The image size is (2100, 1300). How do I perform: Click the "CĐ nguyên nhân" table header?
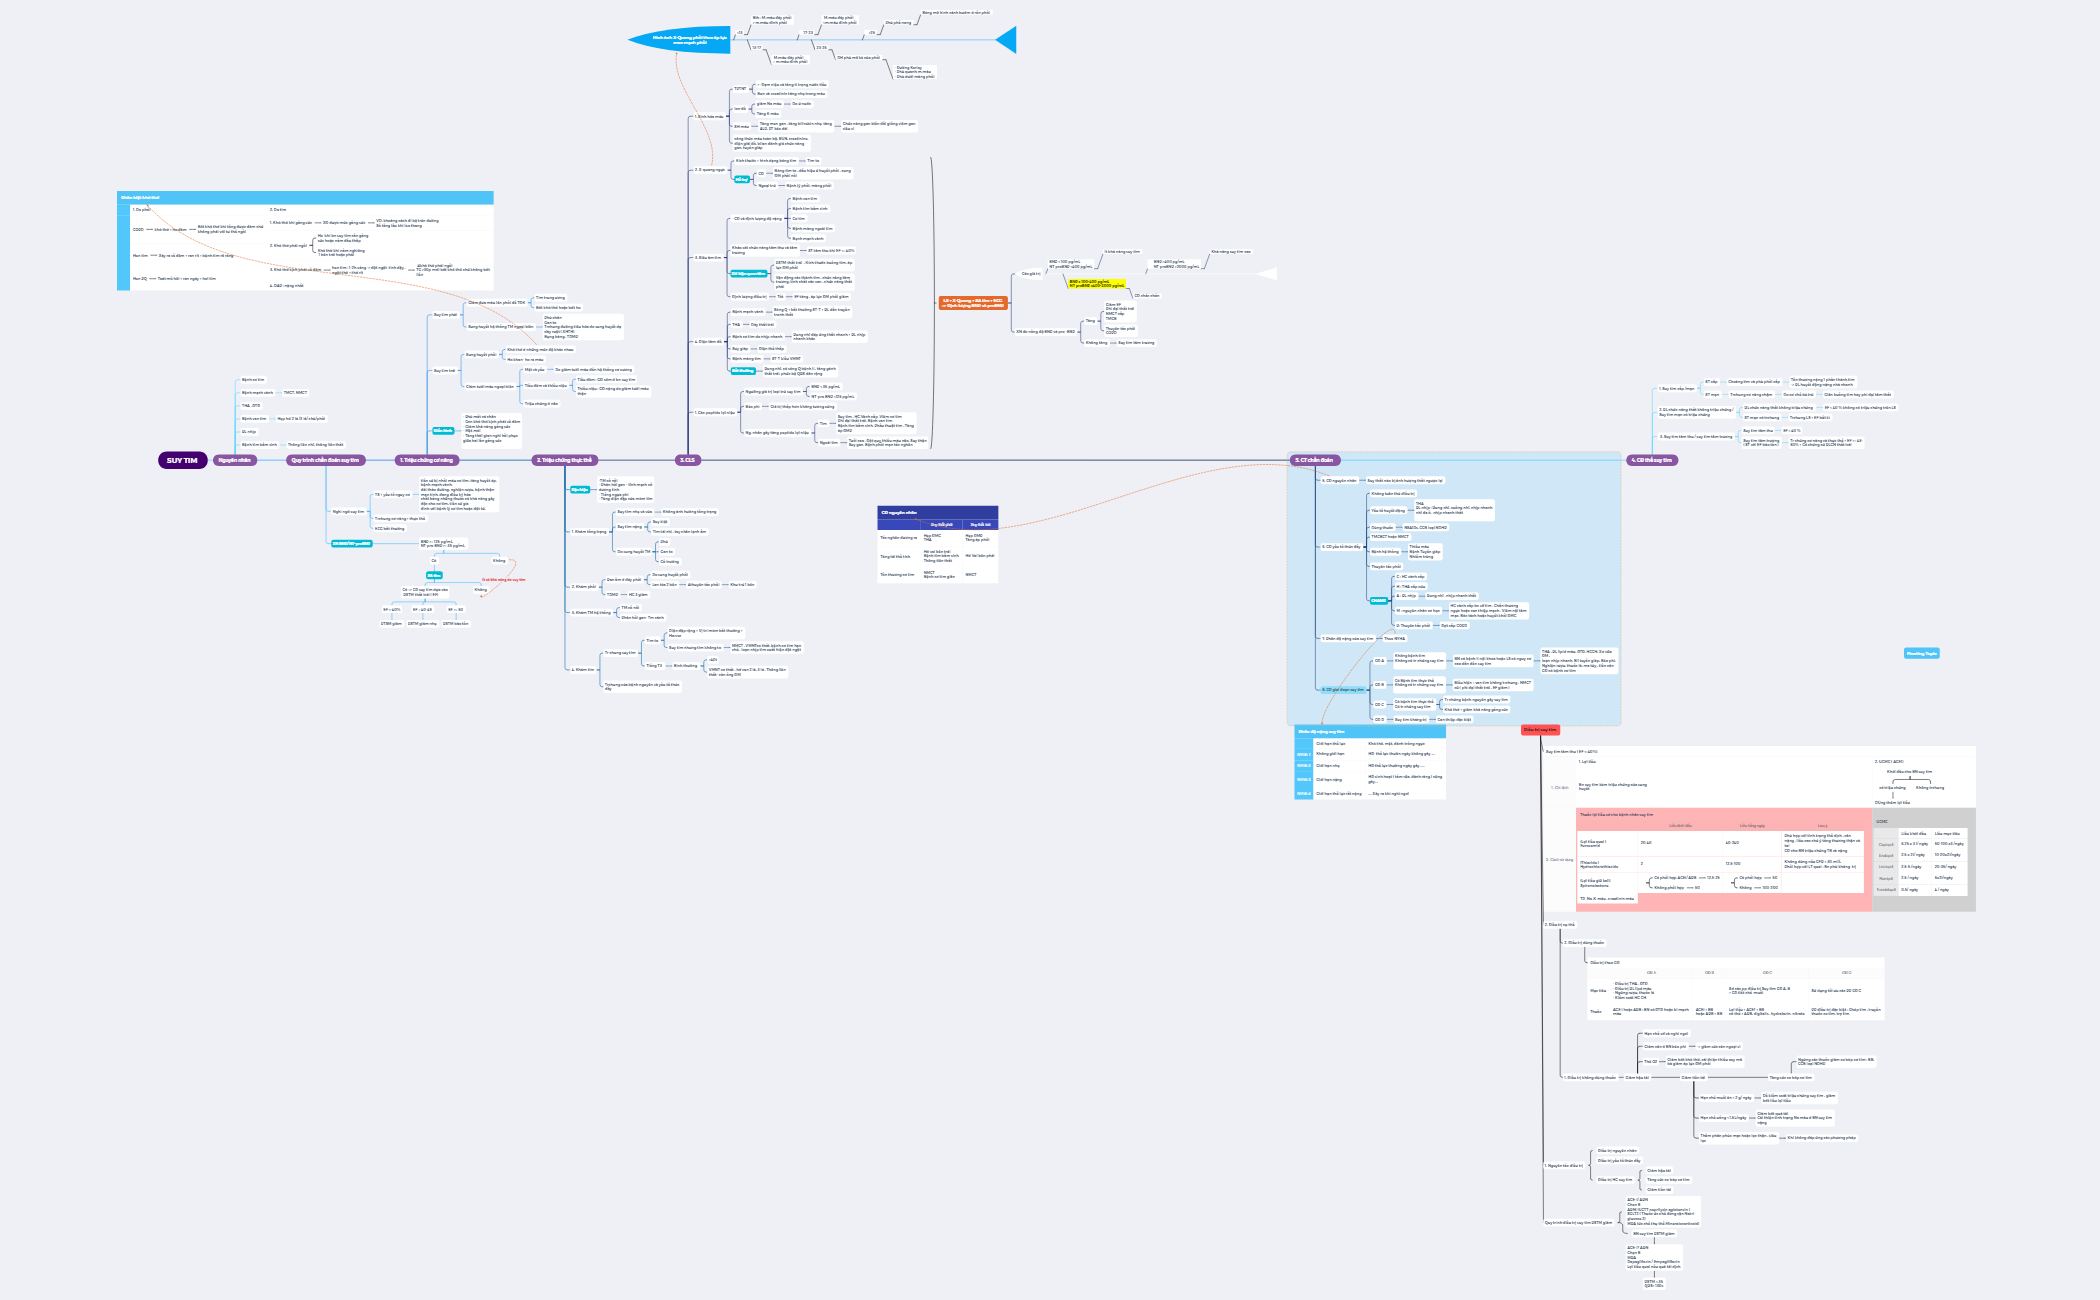point(898,513)
